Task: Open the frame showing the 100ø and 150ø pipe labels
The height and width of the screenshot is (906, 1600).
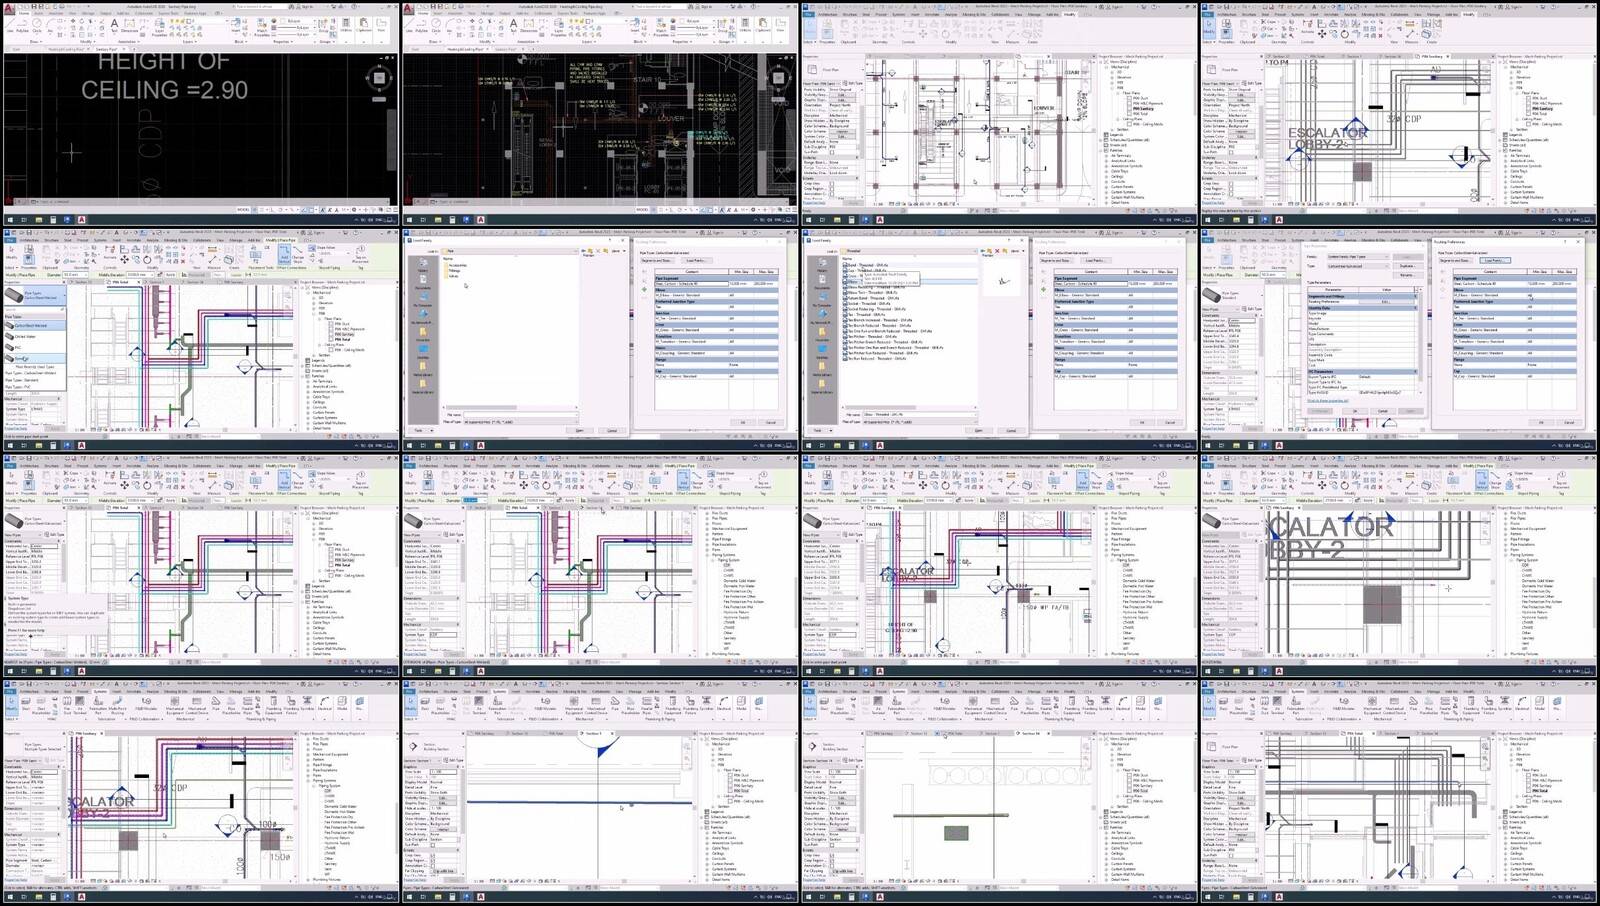Action: (200, 793)
